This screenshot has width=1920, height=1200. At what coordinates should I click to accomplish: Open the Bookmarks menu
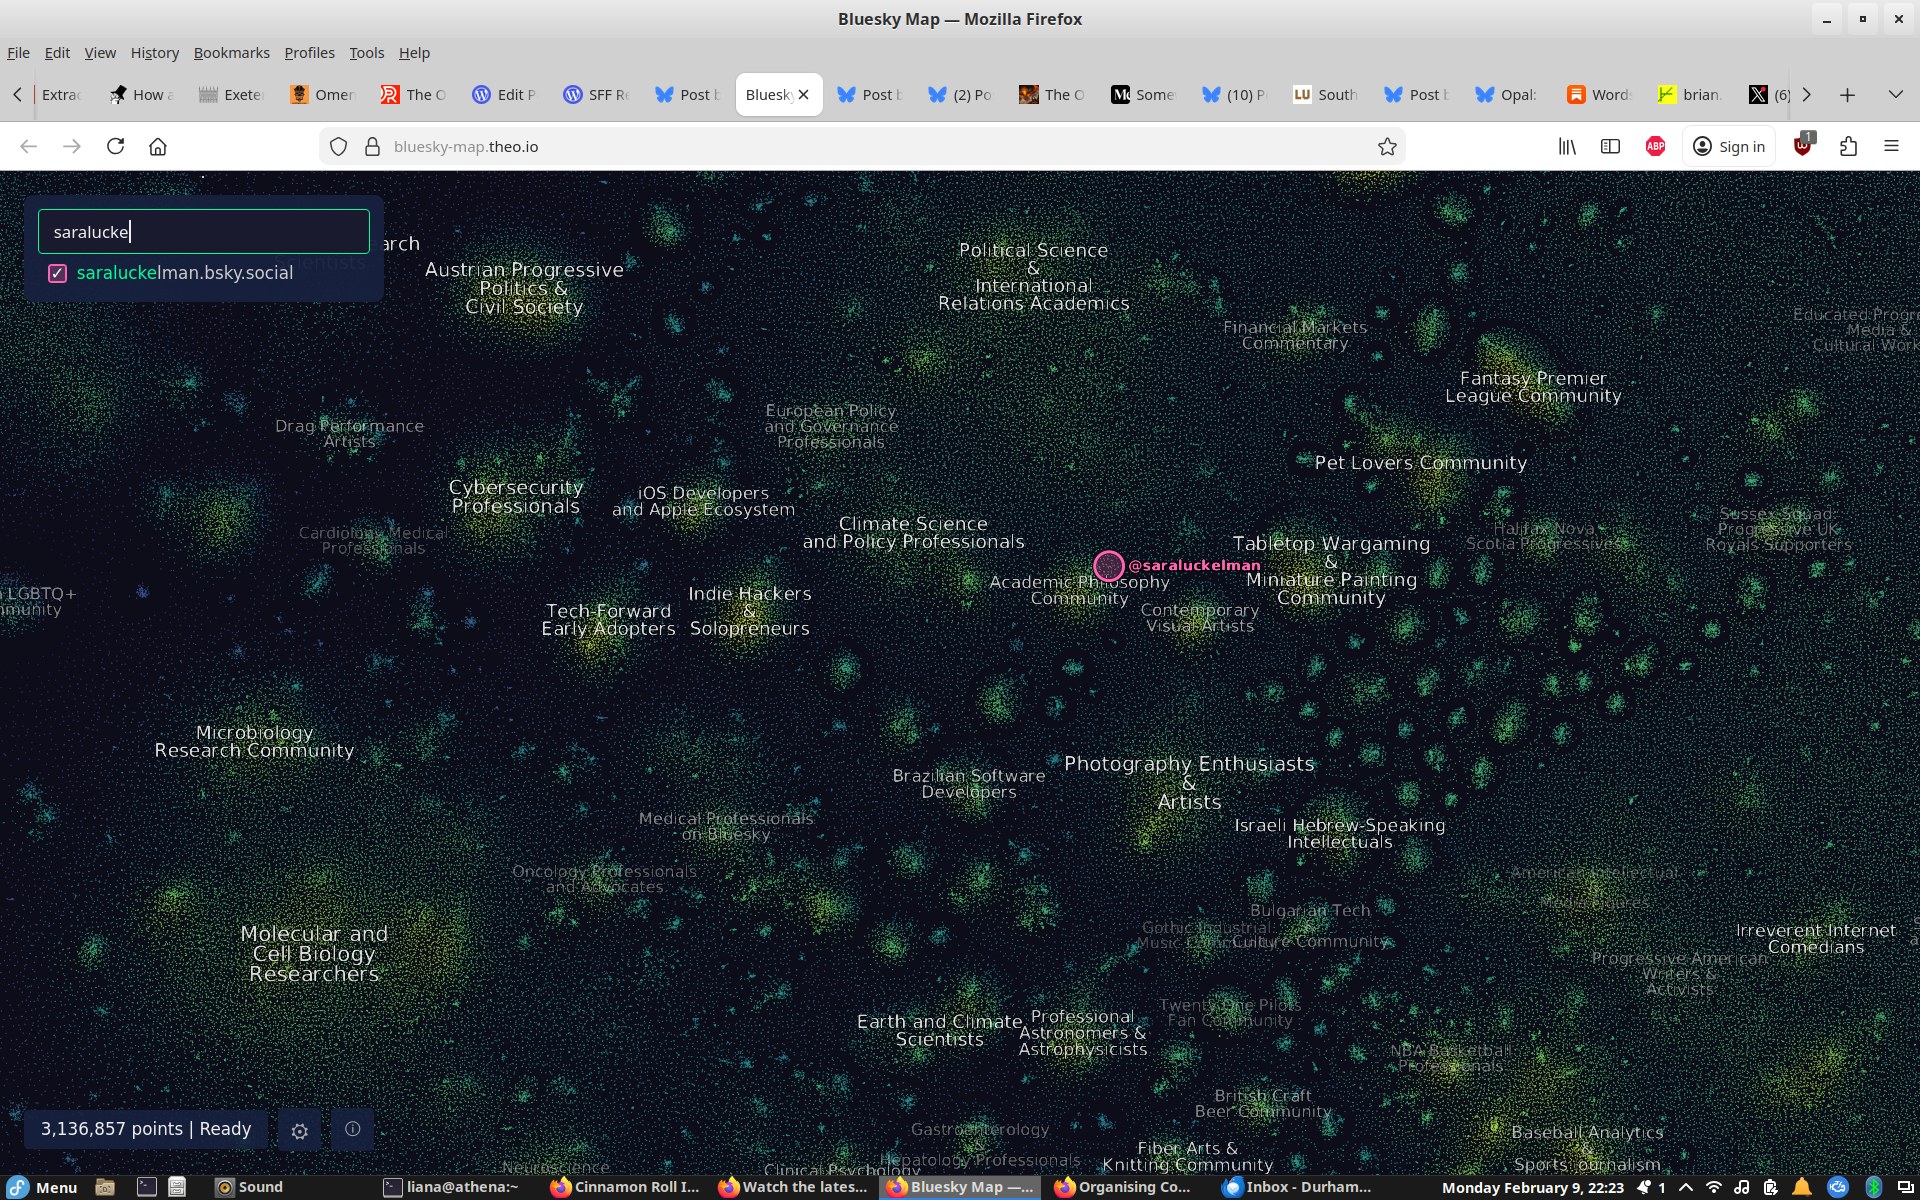pyautogui.click(x=231, y=52)
